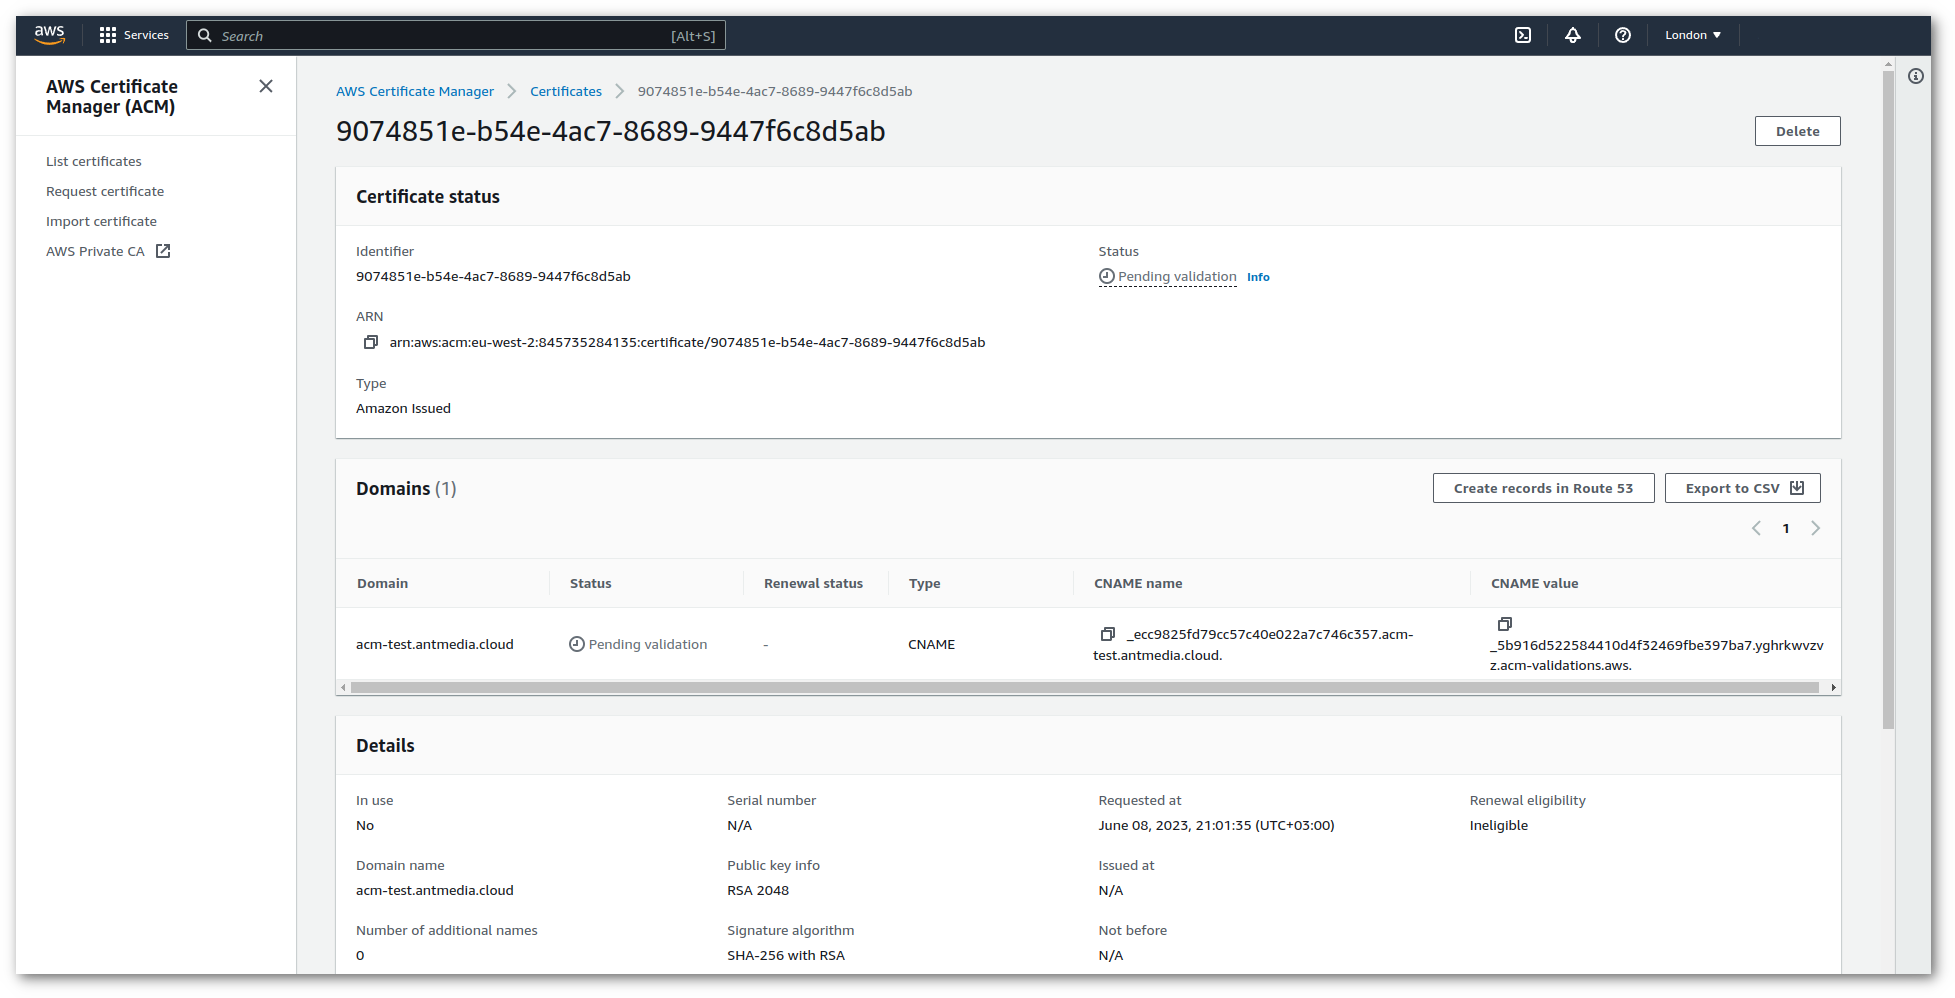The image size is (1955, 998).
Task: Open the Services grid menu
Action: [x=134, y=35]
